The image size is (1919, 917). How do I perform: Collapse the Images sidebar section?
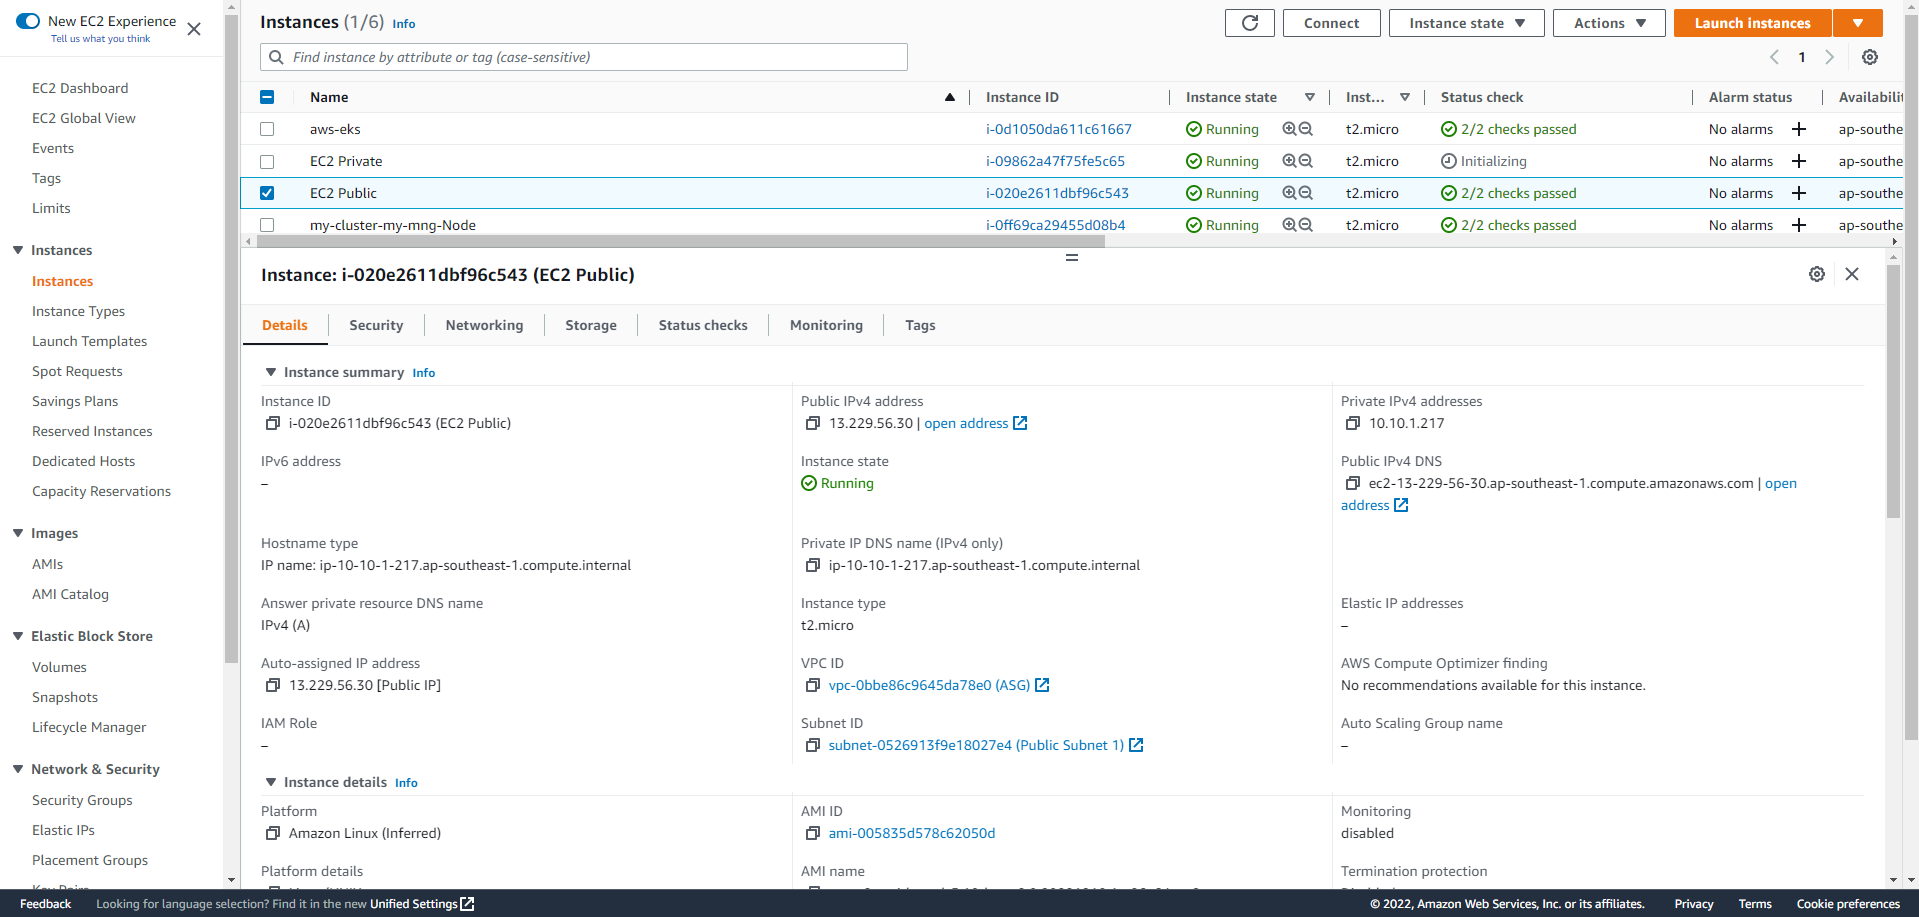tap(18, 533)
